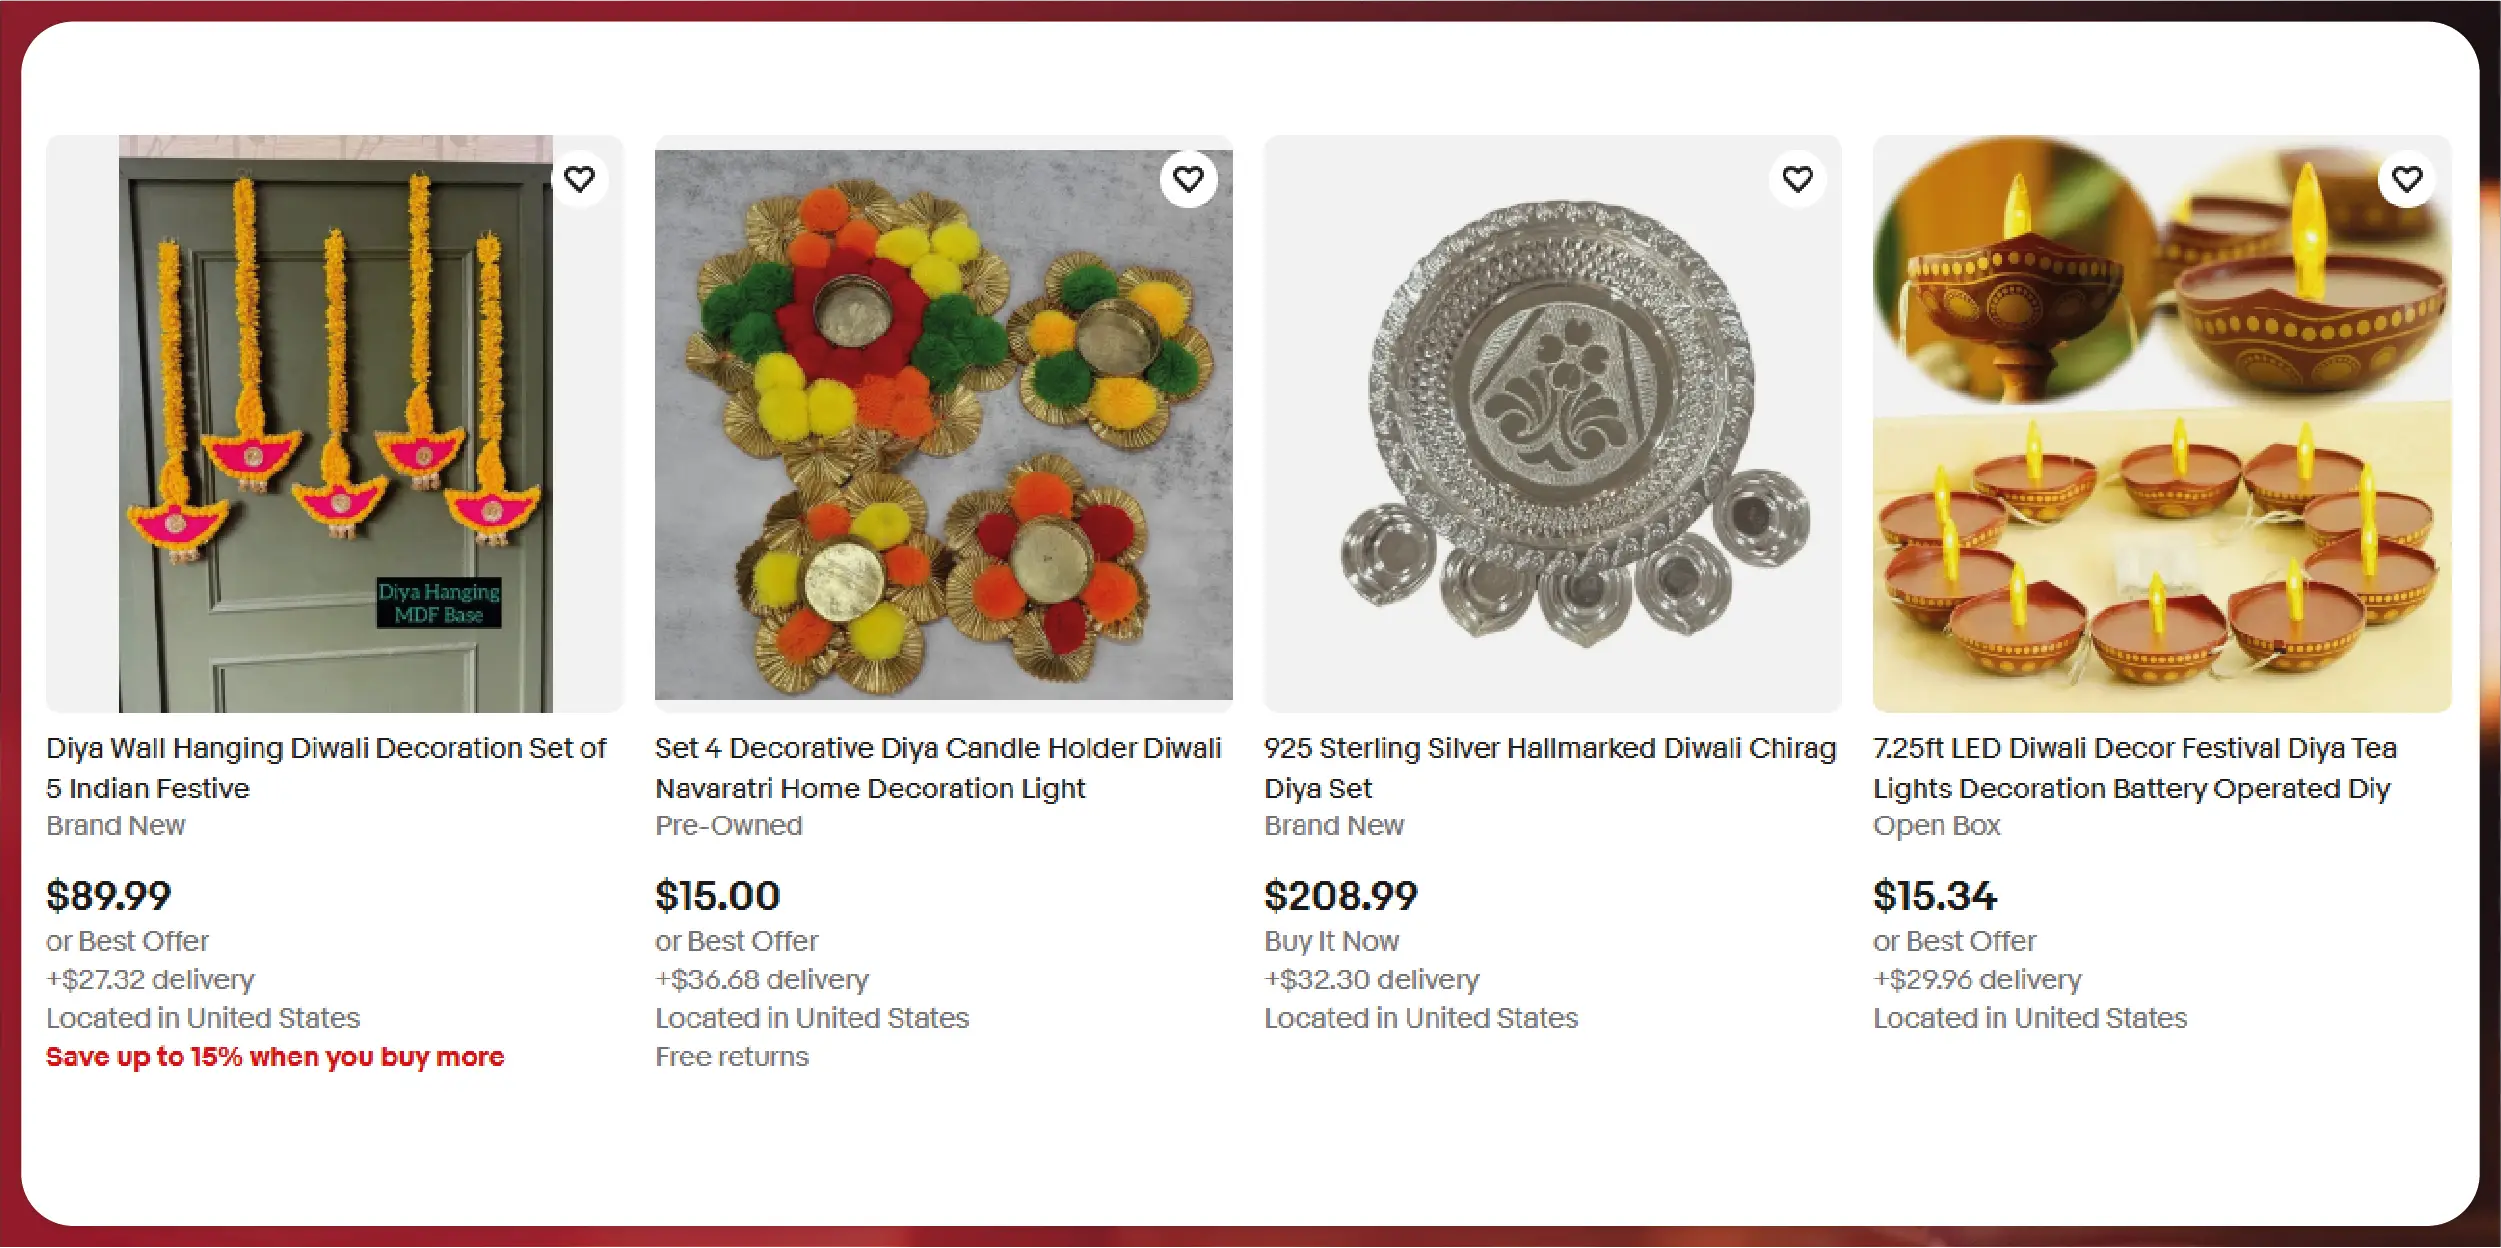Viewport: 2501px width, 1248px height.
Task: Click the $15.00 price
Action: [717, 895]
